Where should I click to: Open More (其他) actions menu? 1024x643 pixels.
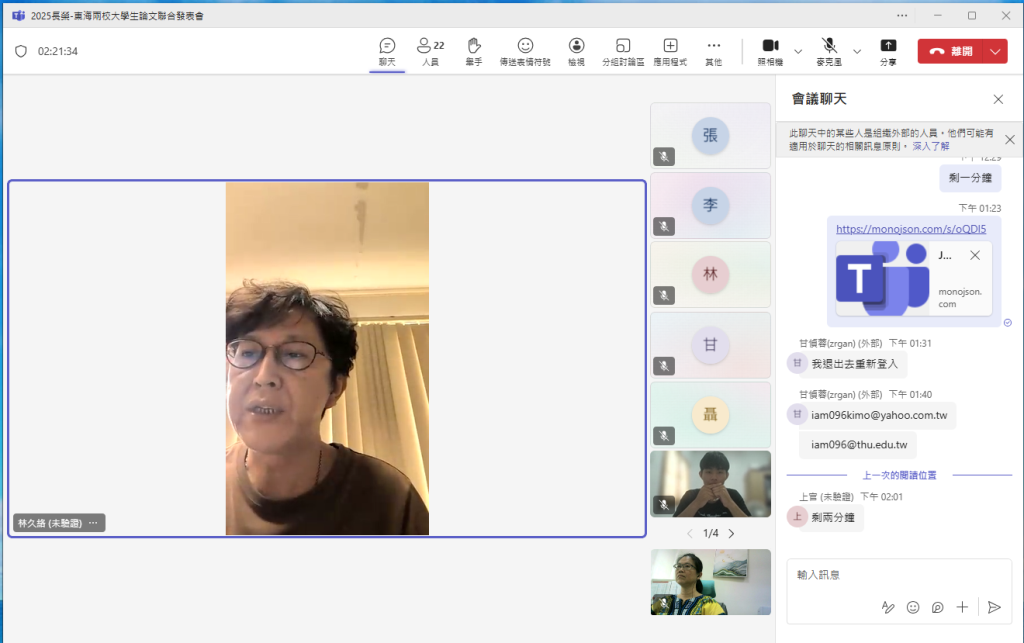(713, 52)
